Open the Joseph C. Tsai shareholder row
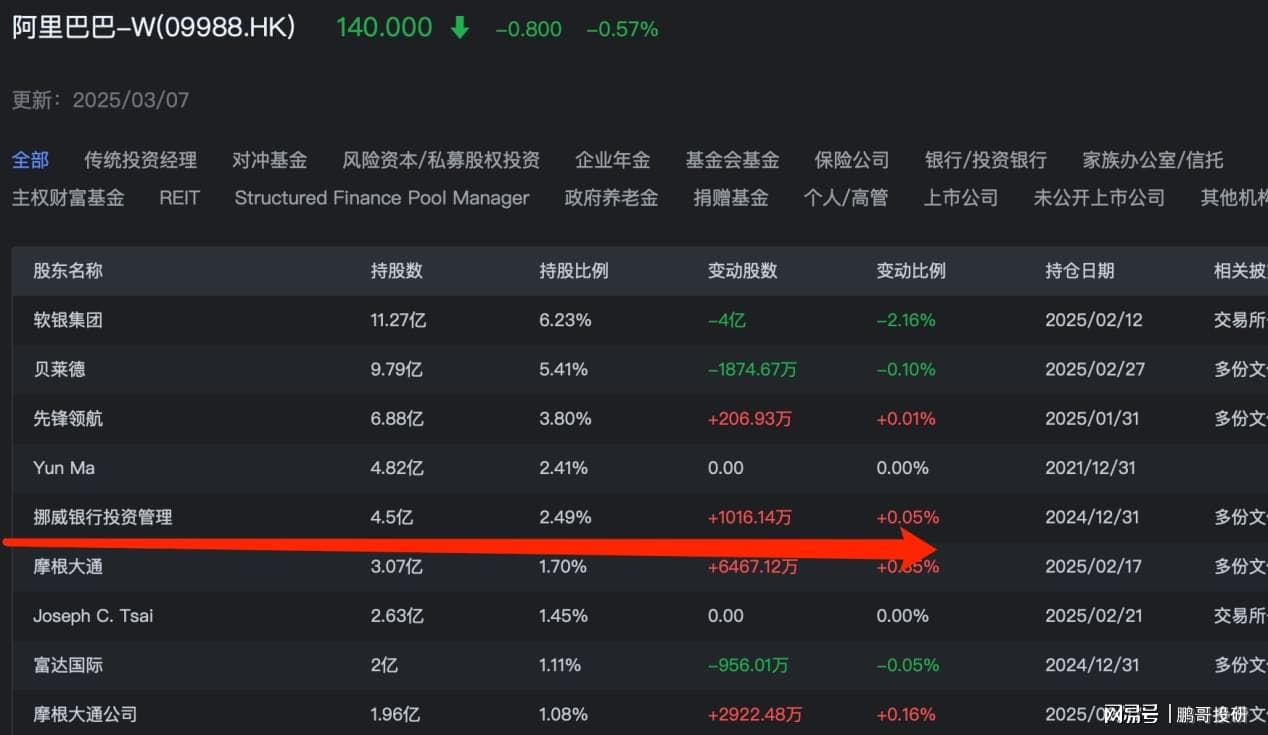Image resolution: width=1268 pixels, height=735 pixels. click(x=640, y=615)
